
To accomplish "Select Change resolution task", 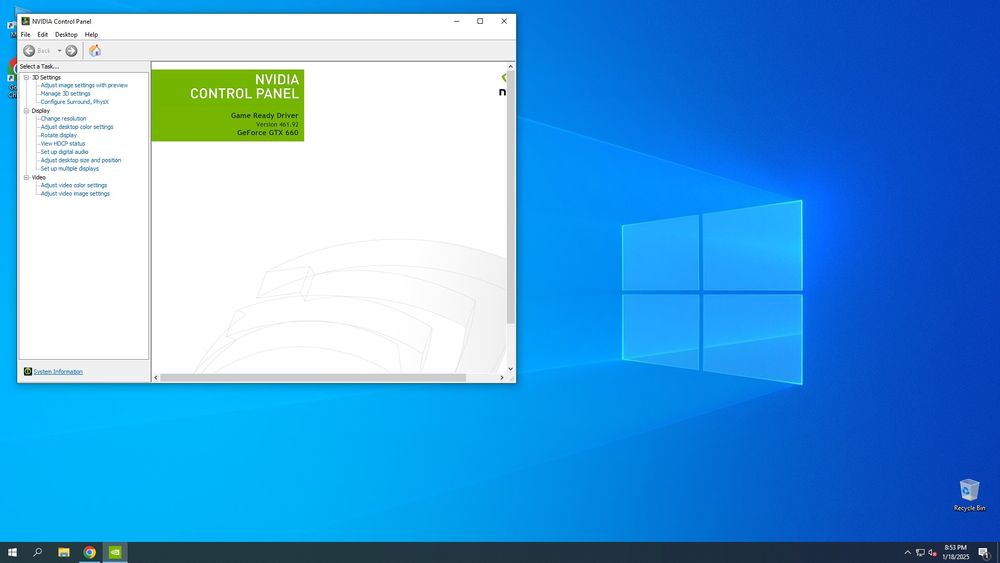I will pos(63,119).
